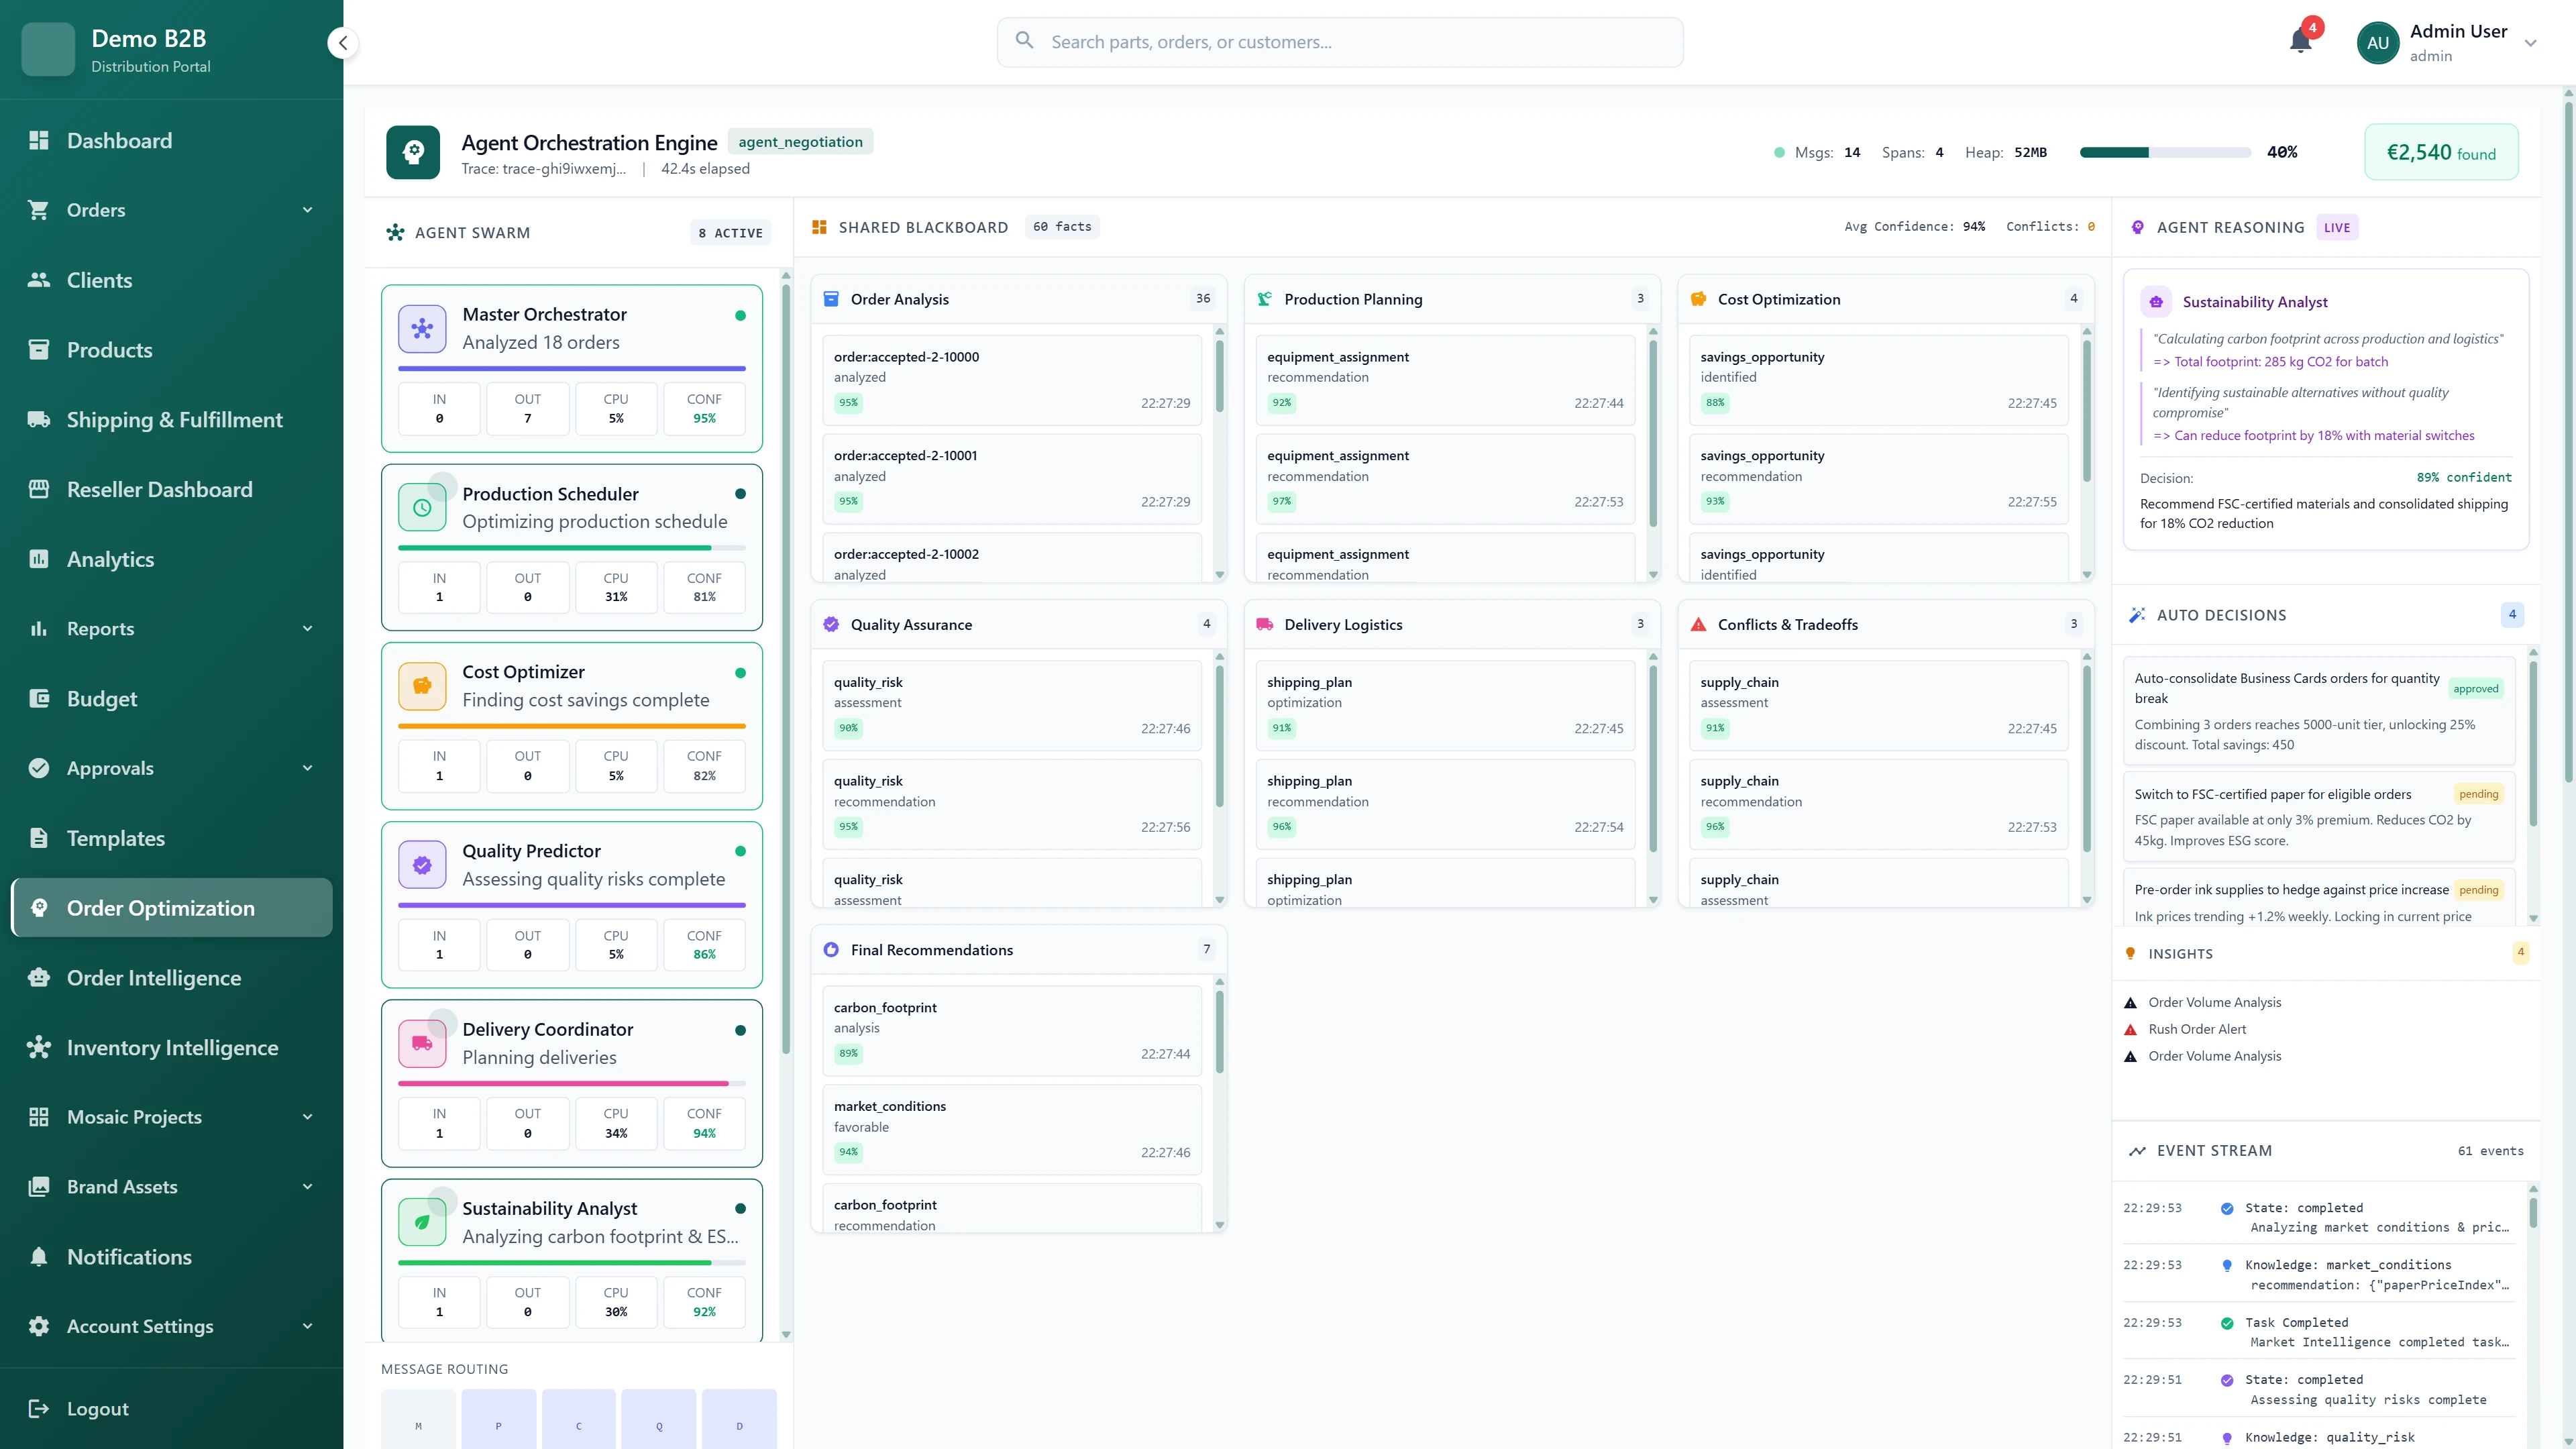Click the agent_negotiation badge
The height and width of the screenshot is (1449, 2576).
click(800, 141)
